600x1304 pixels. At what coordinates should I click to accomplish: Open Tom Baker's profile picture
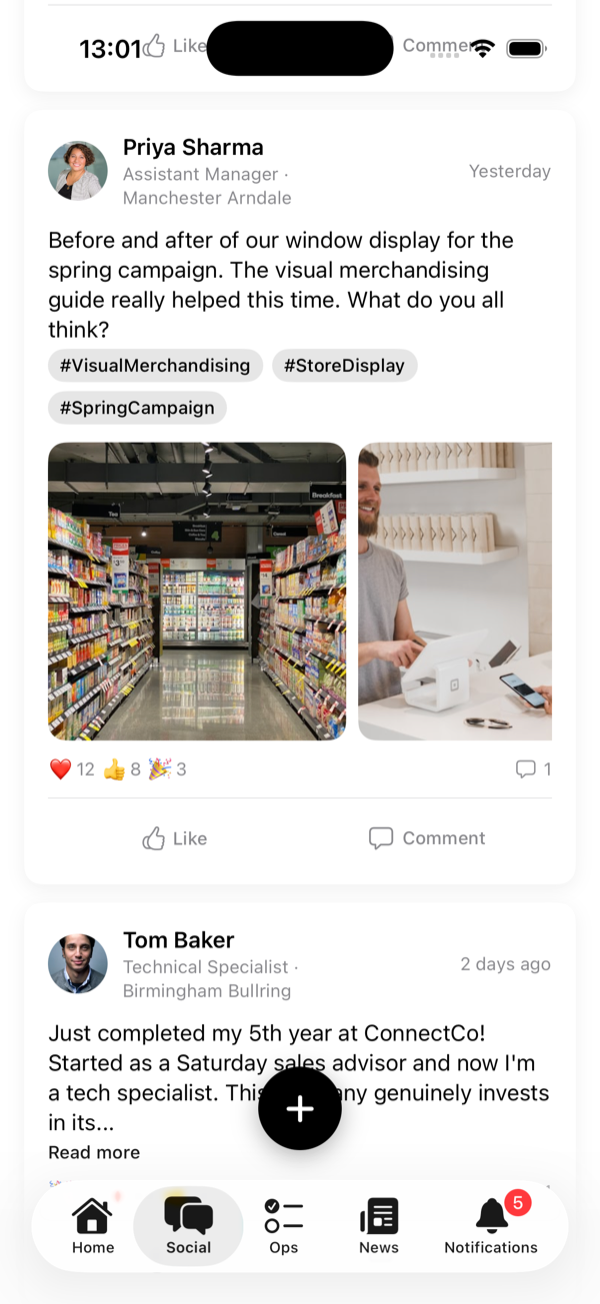[x=77, y=963]
